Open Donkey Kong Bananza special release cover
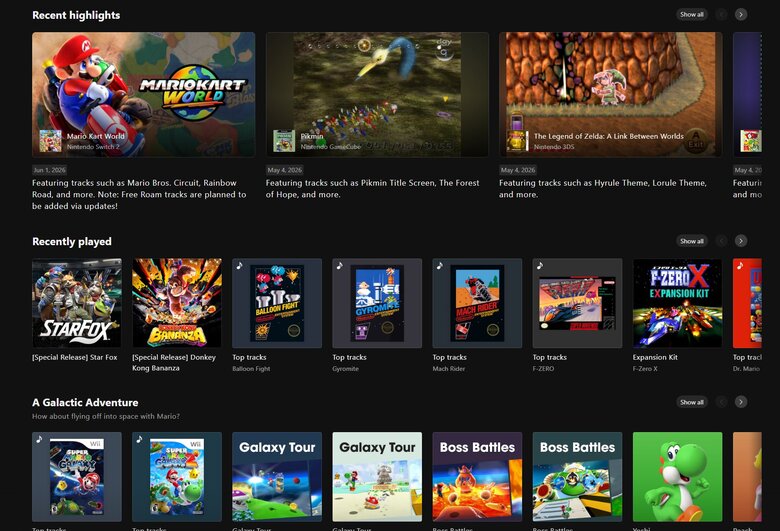780x531 pixels. point(177,303)
